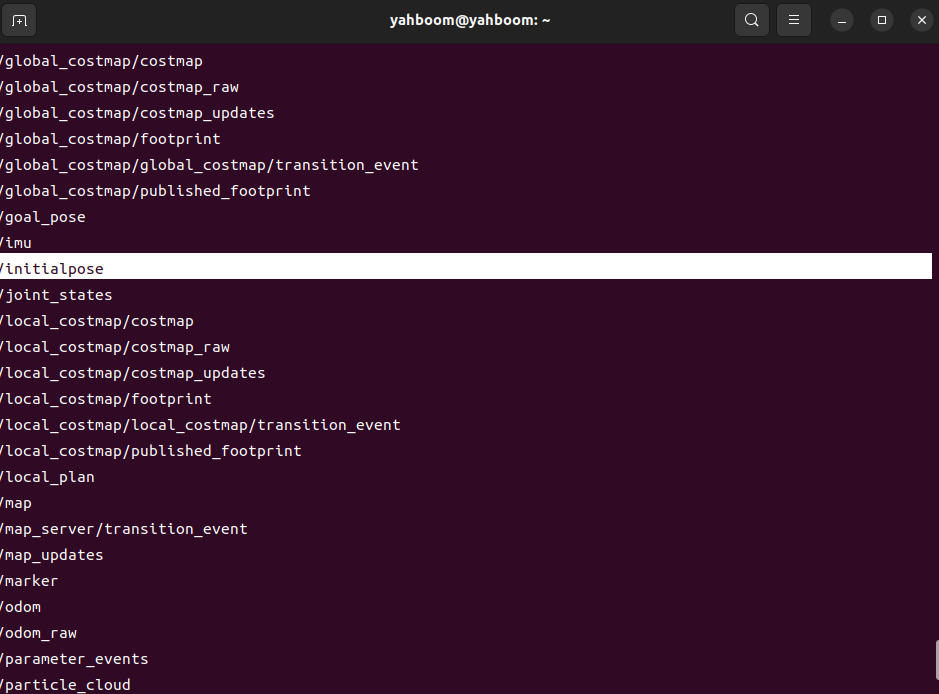Click the /map_server/transition_event line
The height and width of the screenshot is (694, 939).
click(x=124, y=529)
